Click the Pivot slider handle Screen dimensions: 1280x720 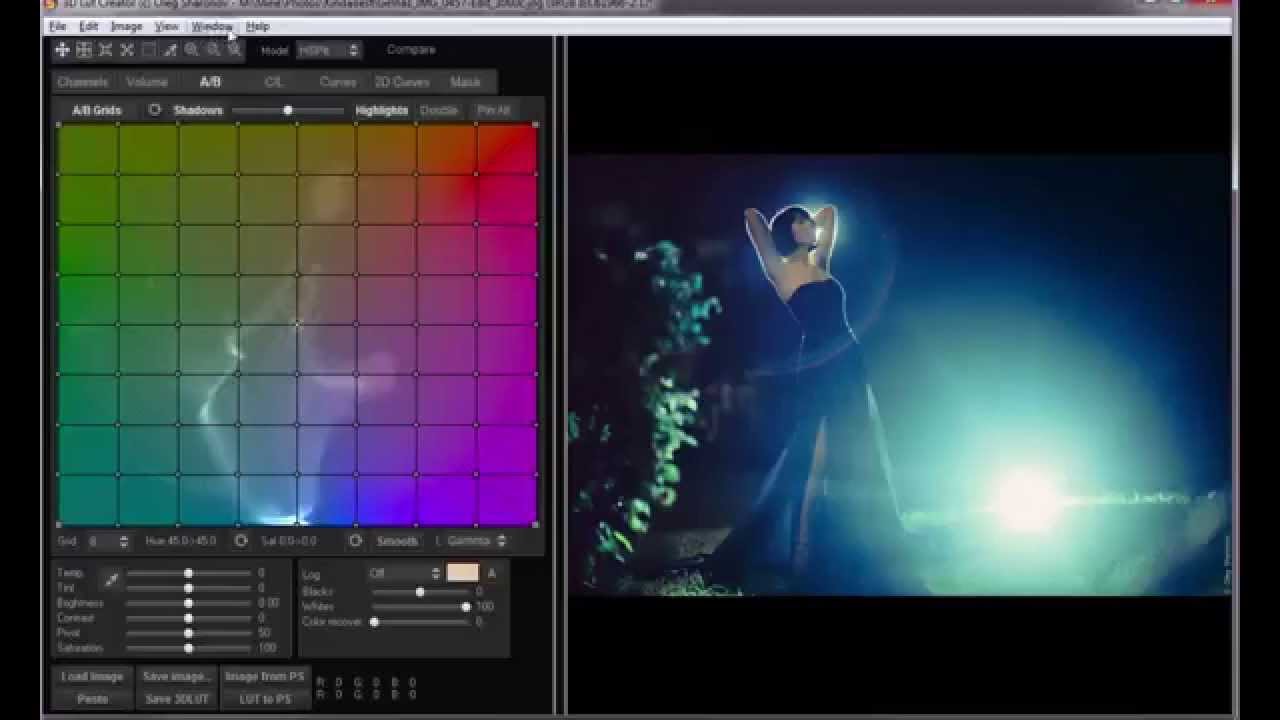pyautogui.click(x=188, y=633)
